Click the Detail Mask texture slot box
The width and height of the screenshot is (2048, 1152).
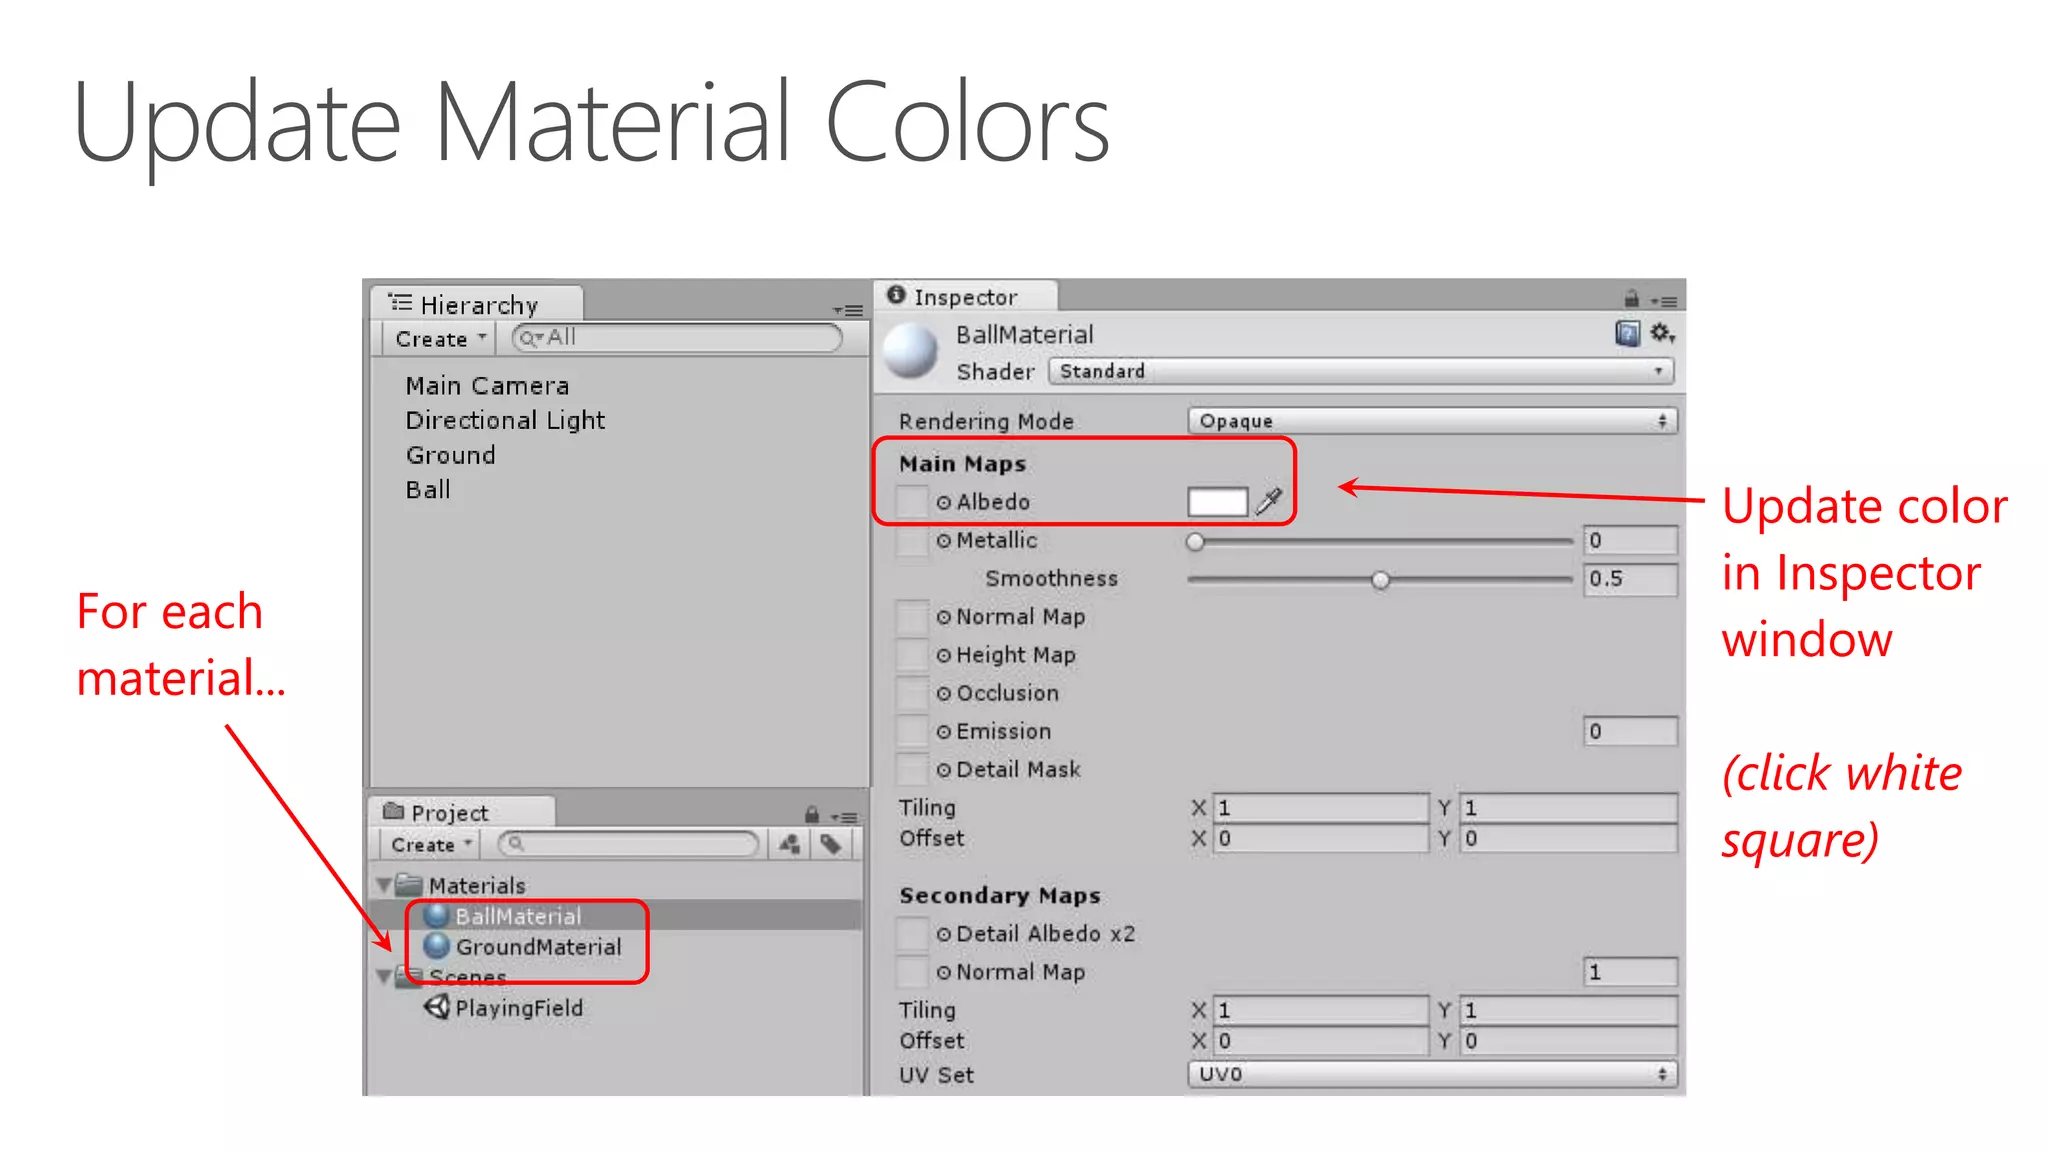click(912, 770)
